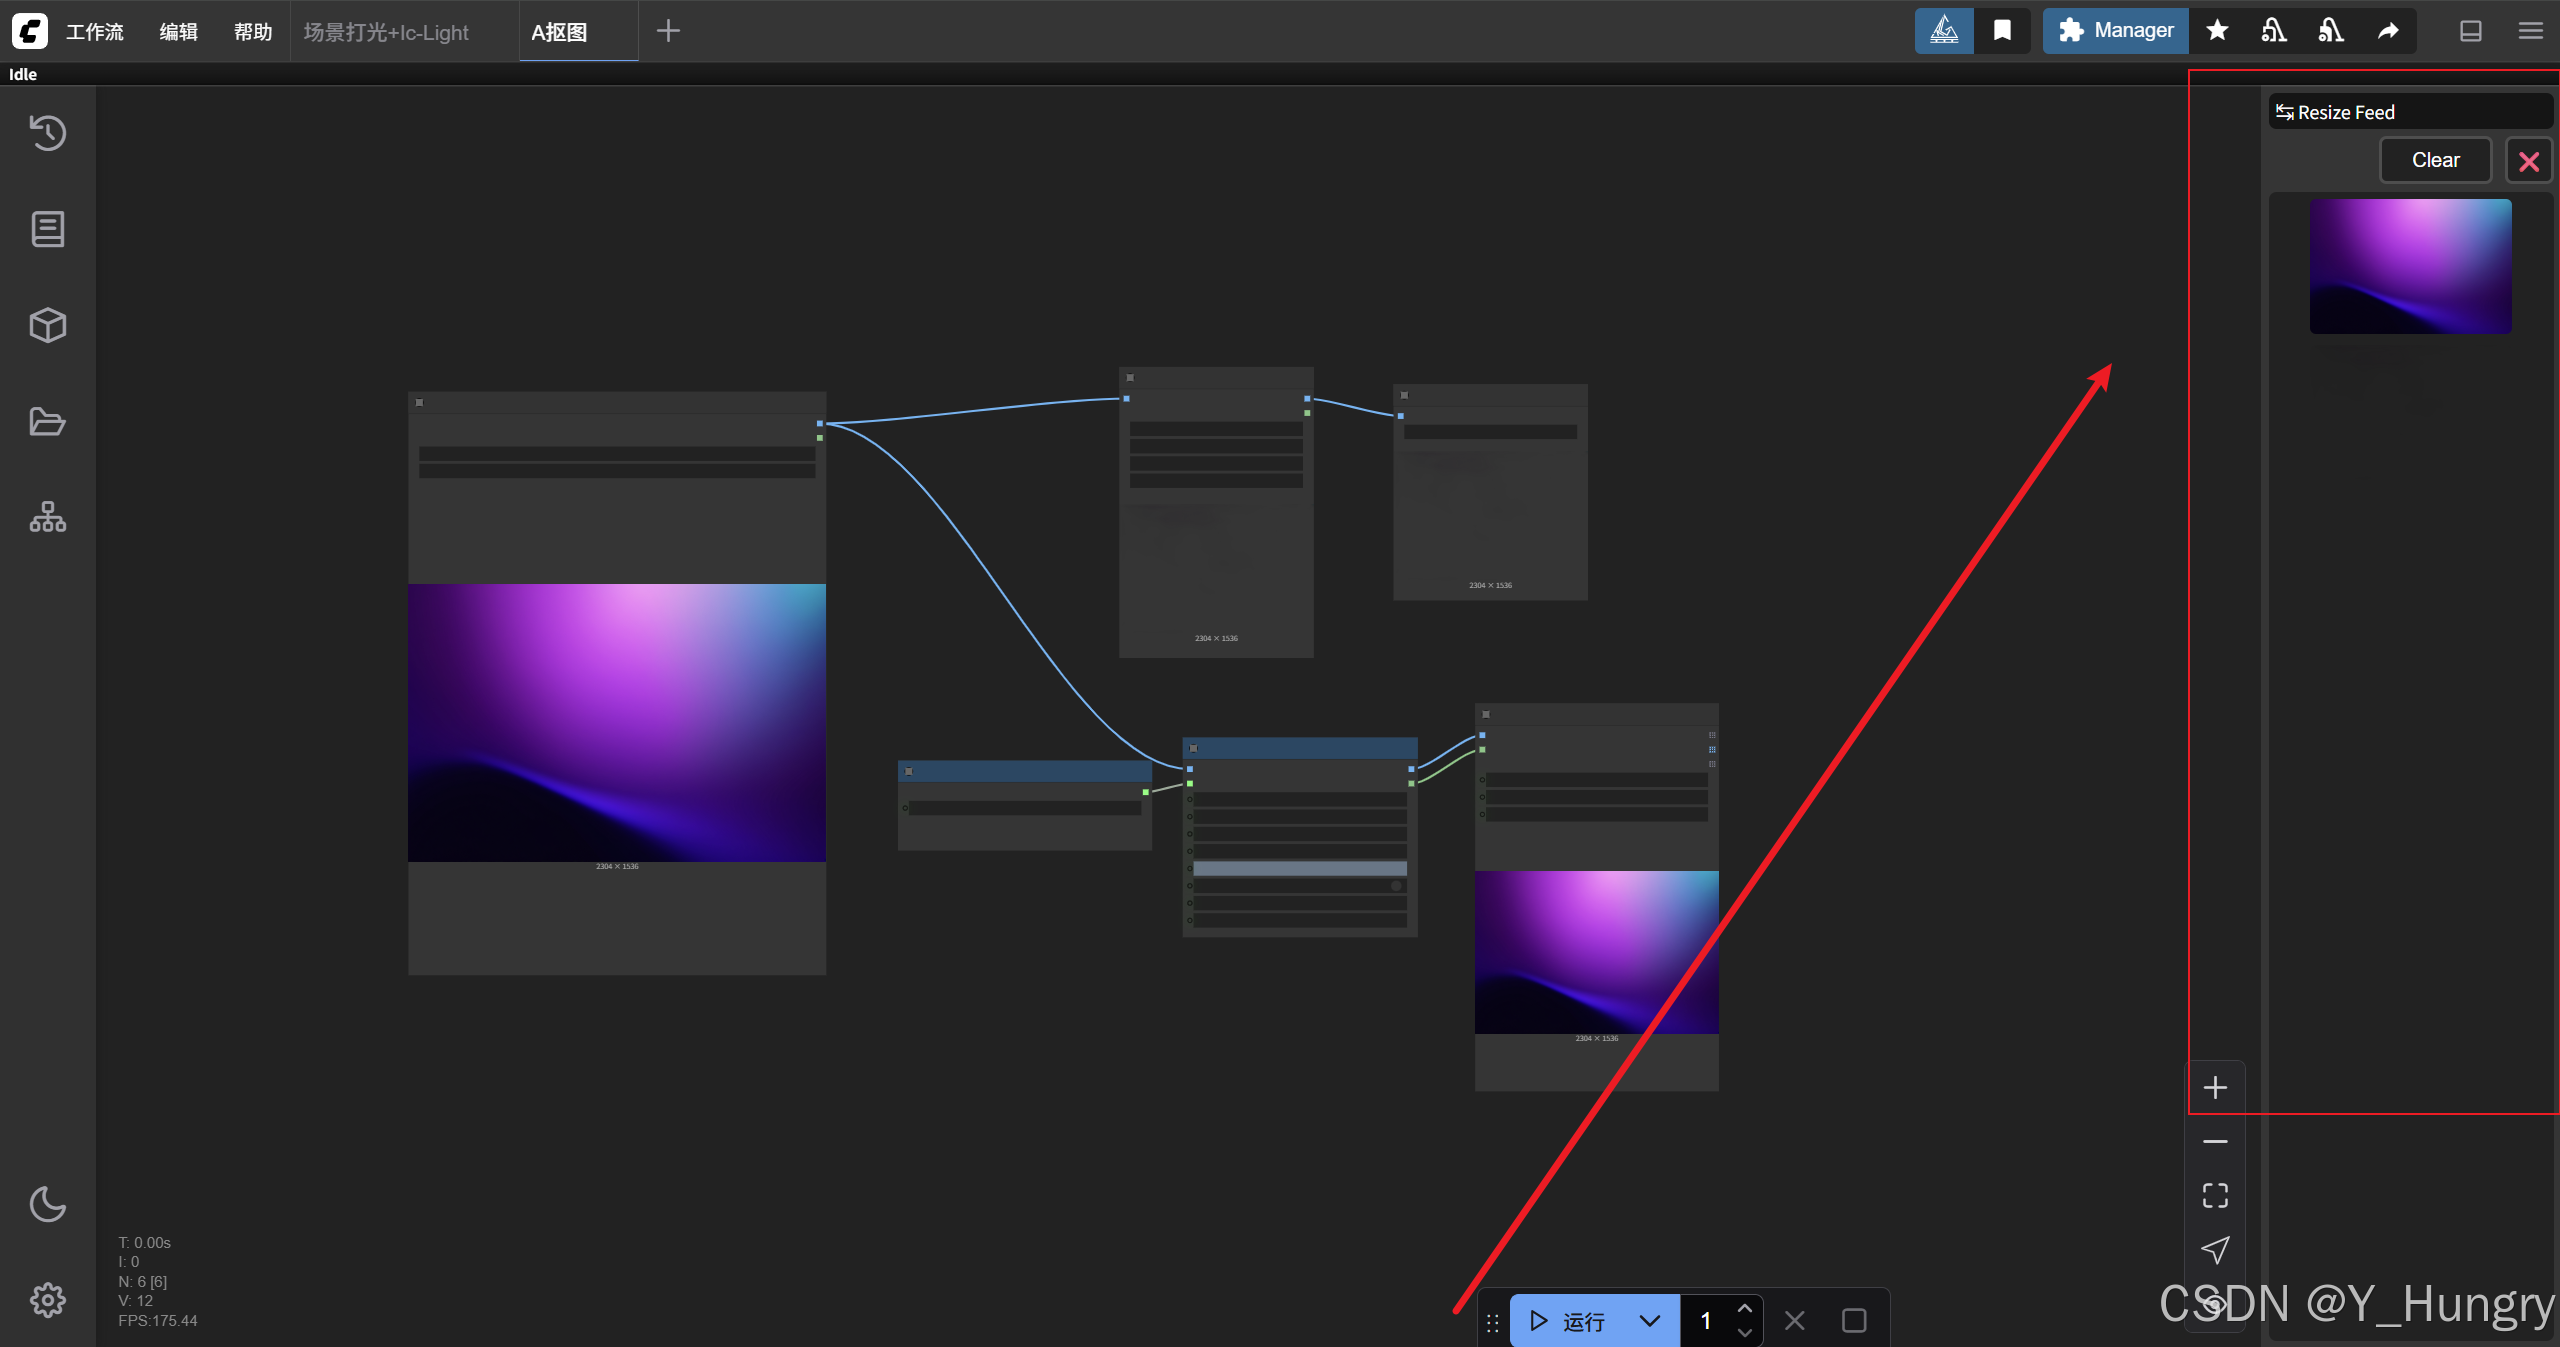Open the purple image thumbnail in feed
The width and height of the screenshot is (2560, 1347).
(2410, 266)
